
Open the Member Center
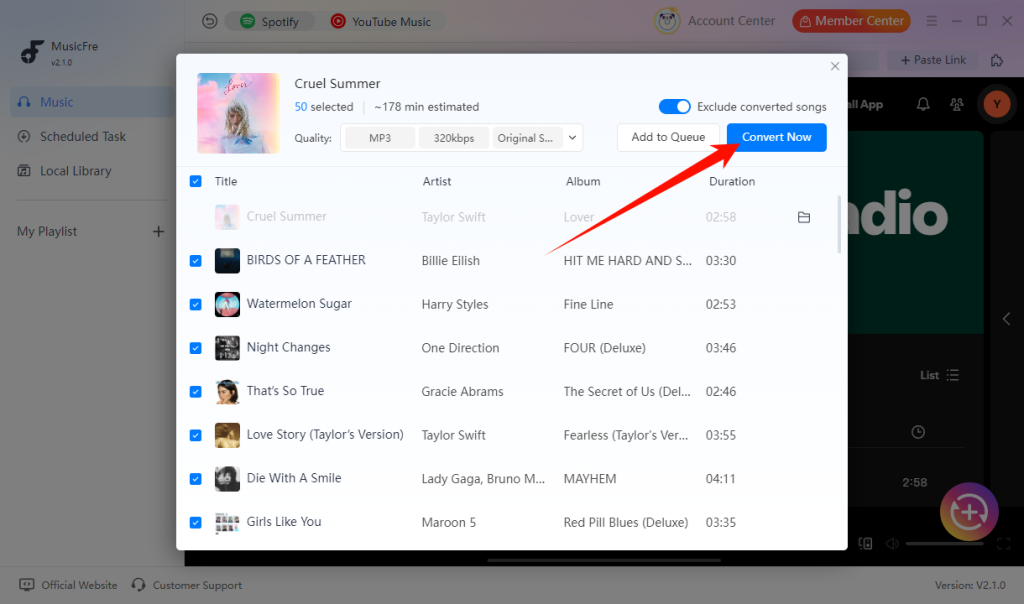pos(851,21)
